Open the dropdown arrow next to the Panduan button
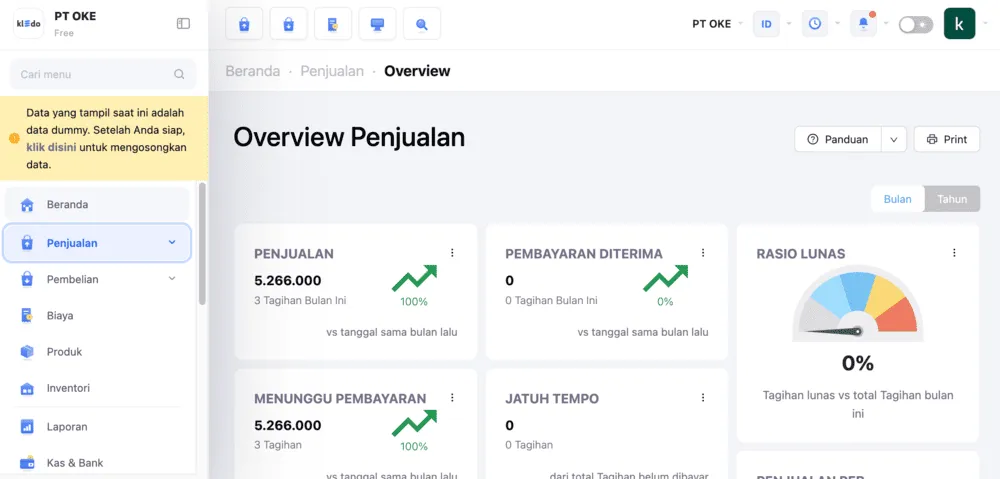Viewport: 1000px width, 479px height. pyautogui.click(x=894, y=139)
